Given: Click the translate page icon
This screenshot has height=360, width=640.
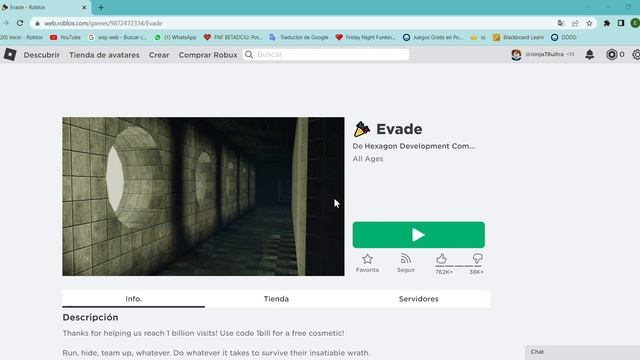Looking at the screenshot, I should tap(561, 23).
